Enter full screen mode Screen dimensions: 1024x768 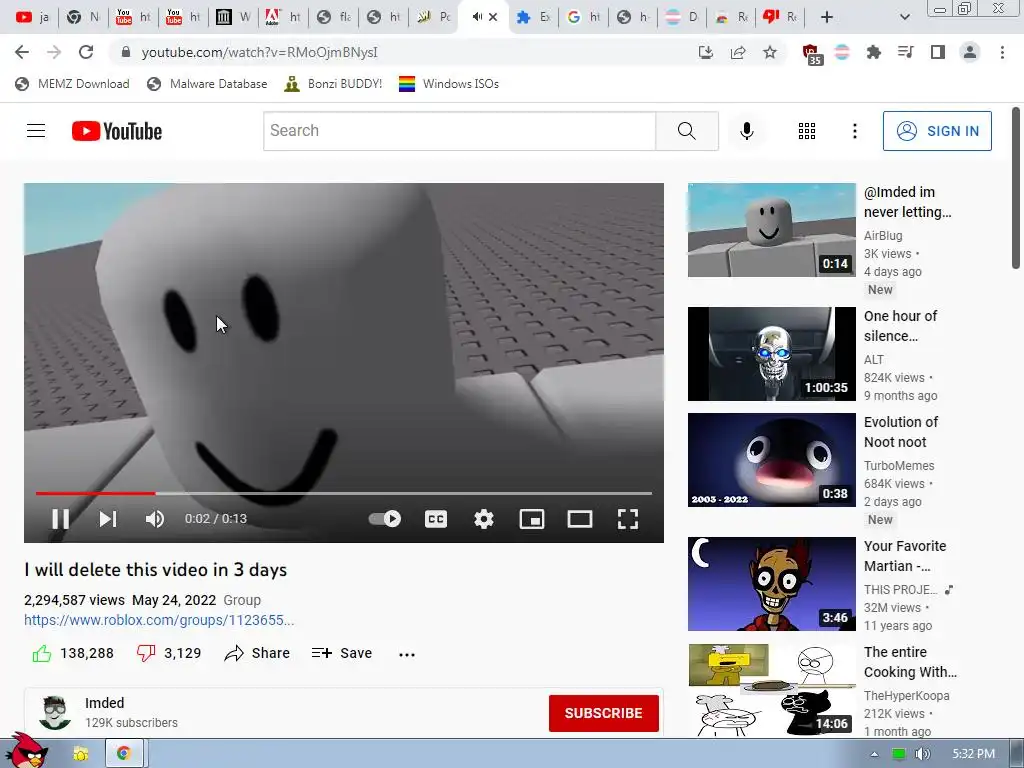(628, 519)
